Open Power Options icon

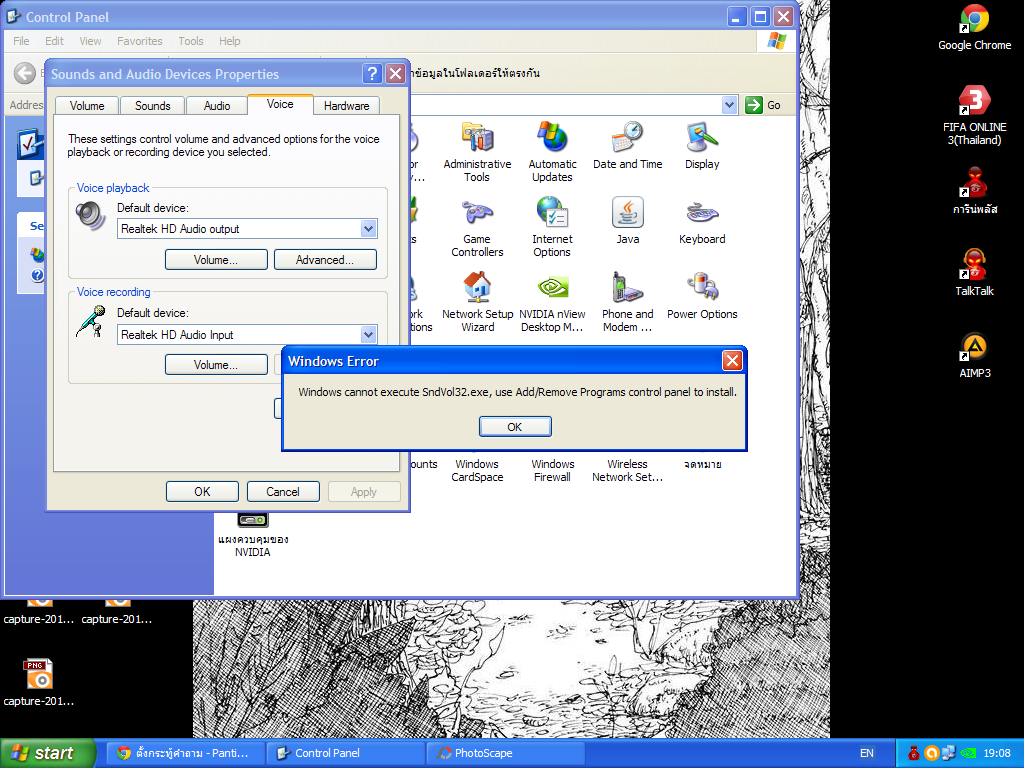coord(702,295)
